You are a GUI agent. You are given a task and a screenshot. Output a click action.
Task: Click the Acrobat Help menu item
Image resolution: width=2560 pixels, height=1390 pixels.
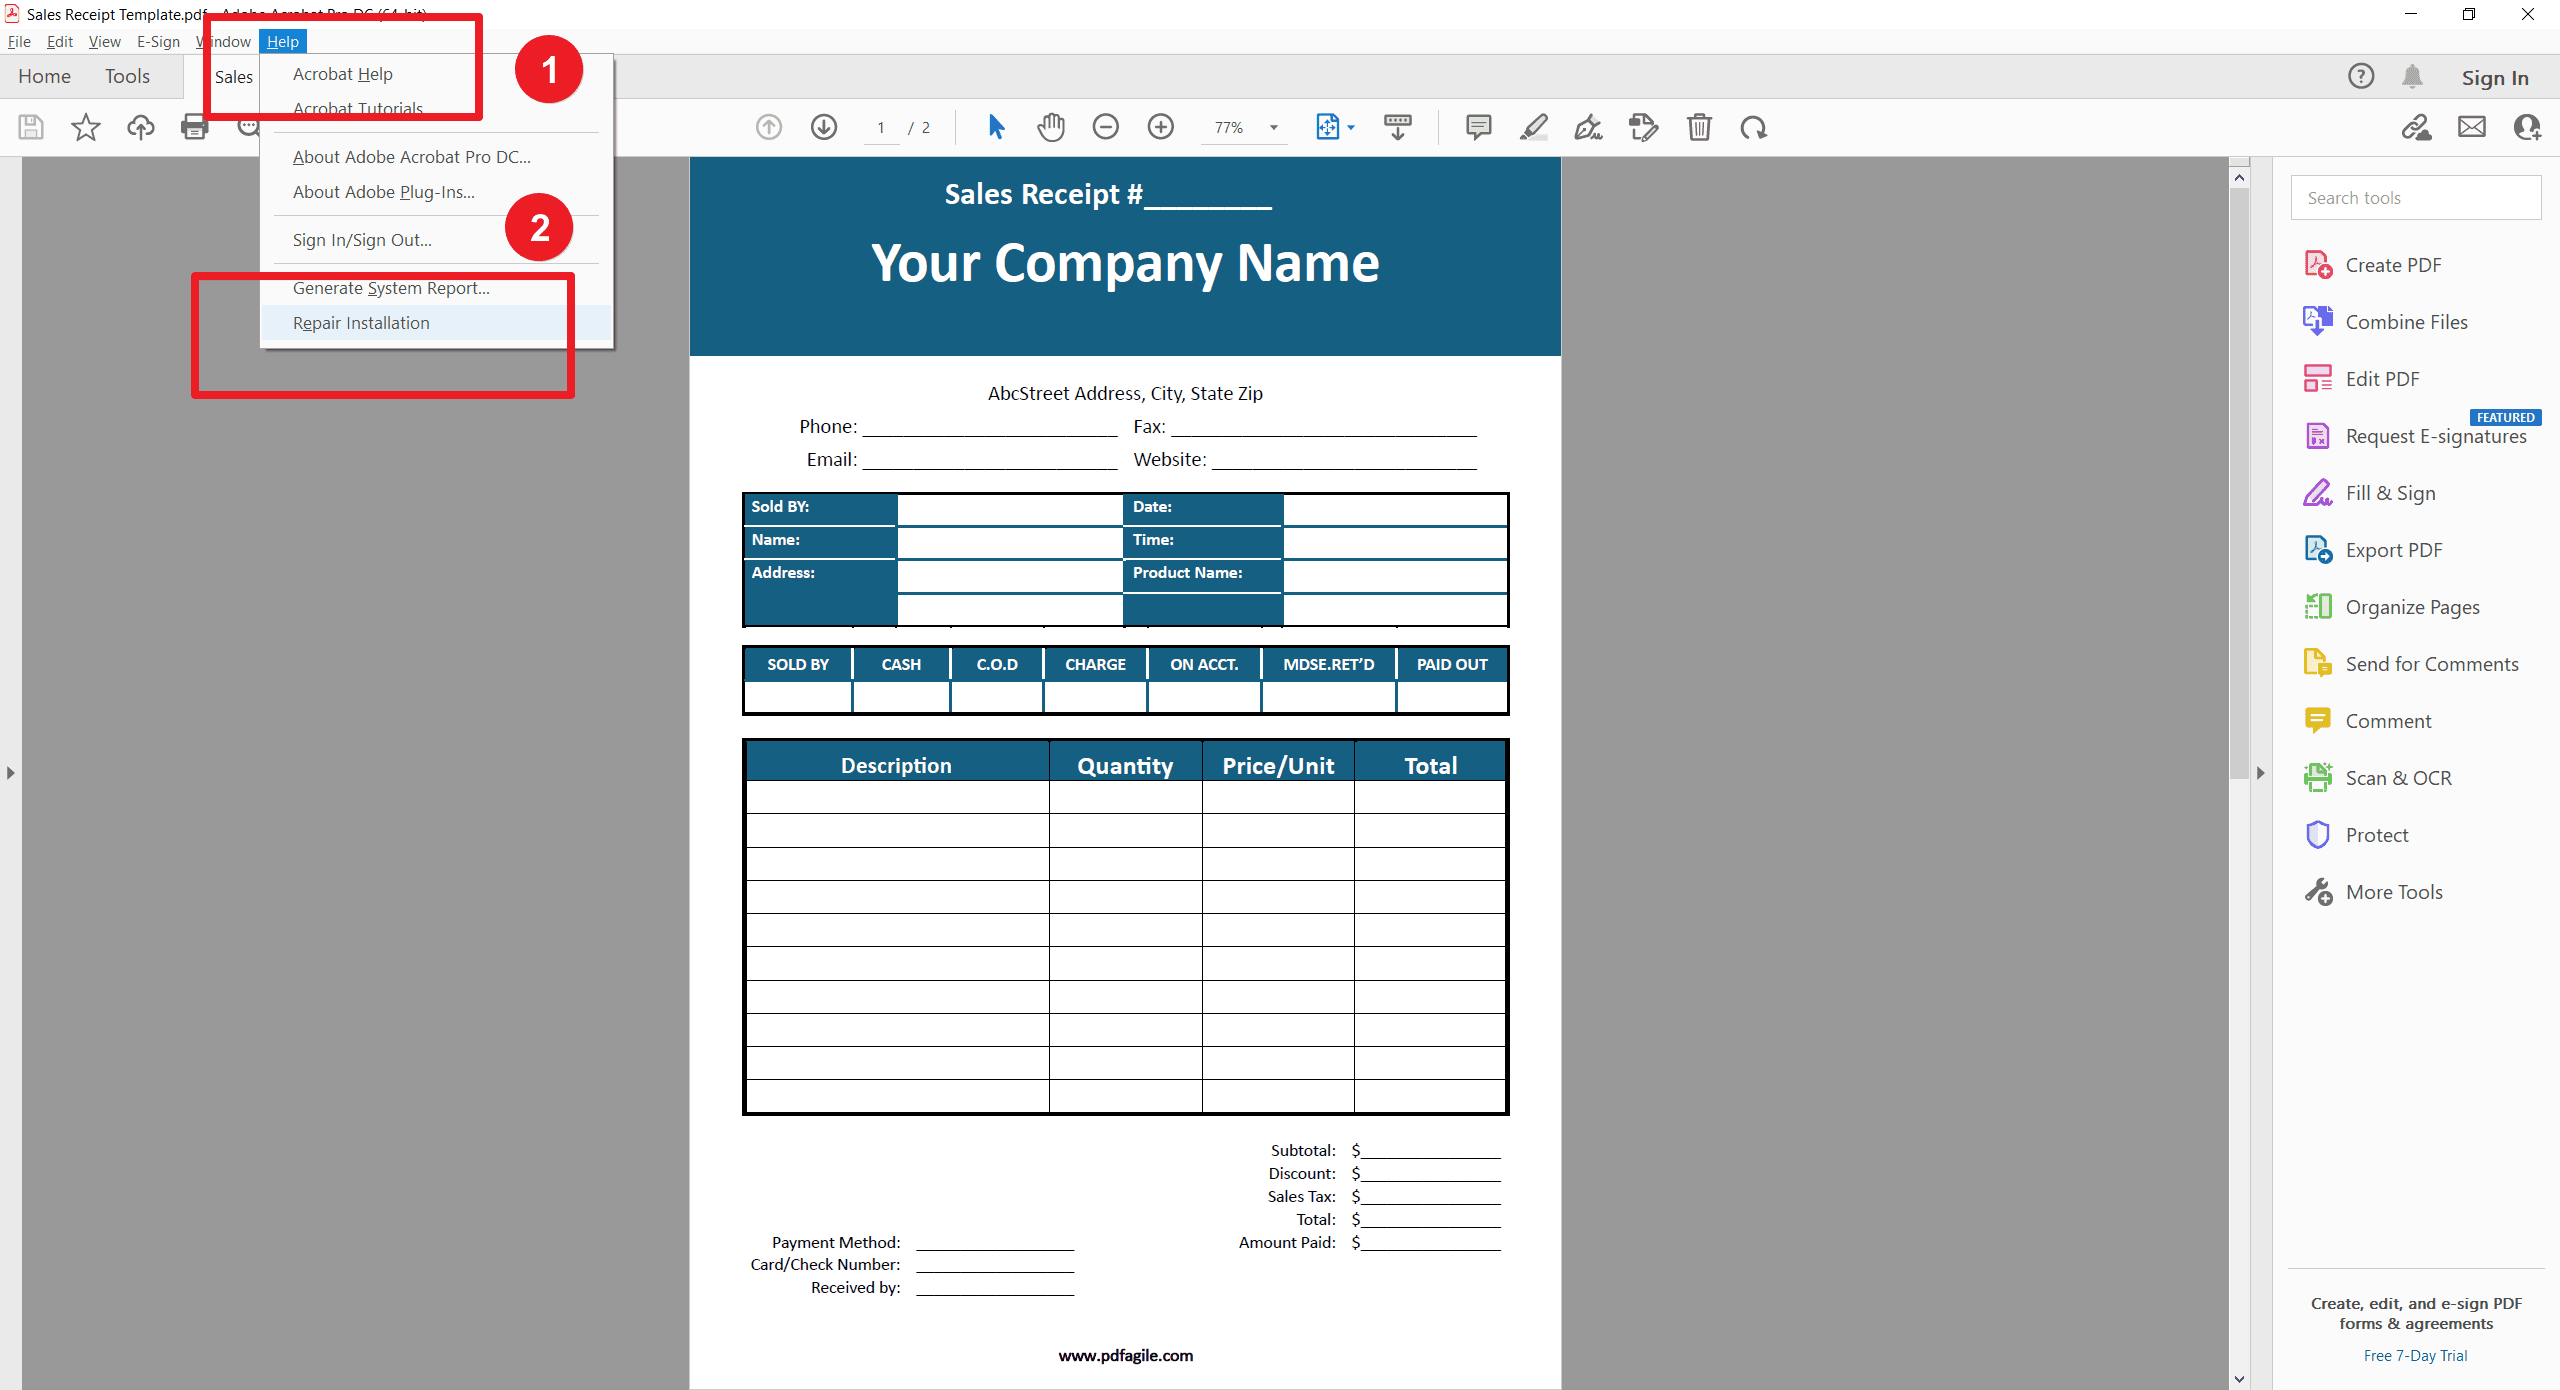(x=344, y=72)
